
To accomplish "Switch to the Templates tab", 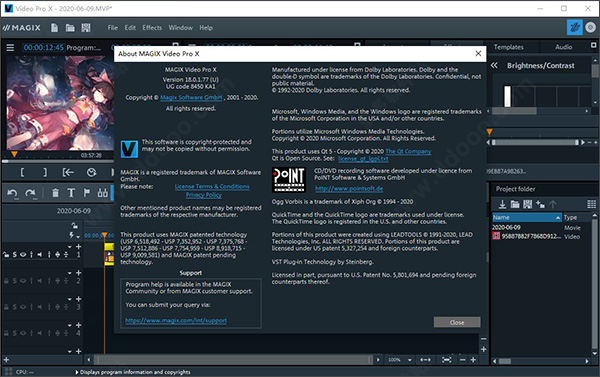I will click(508, 47).
